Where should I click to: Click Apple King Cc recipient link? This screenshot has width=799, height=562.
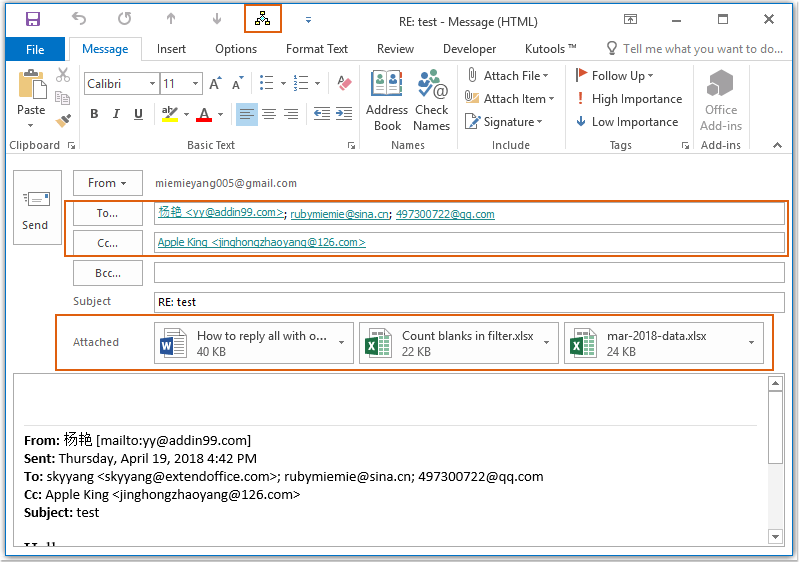point(261,243)
